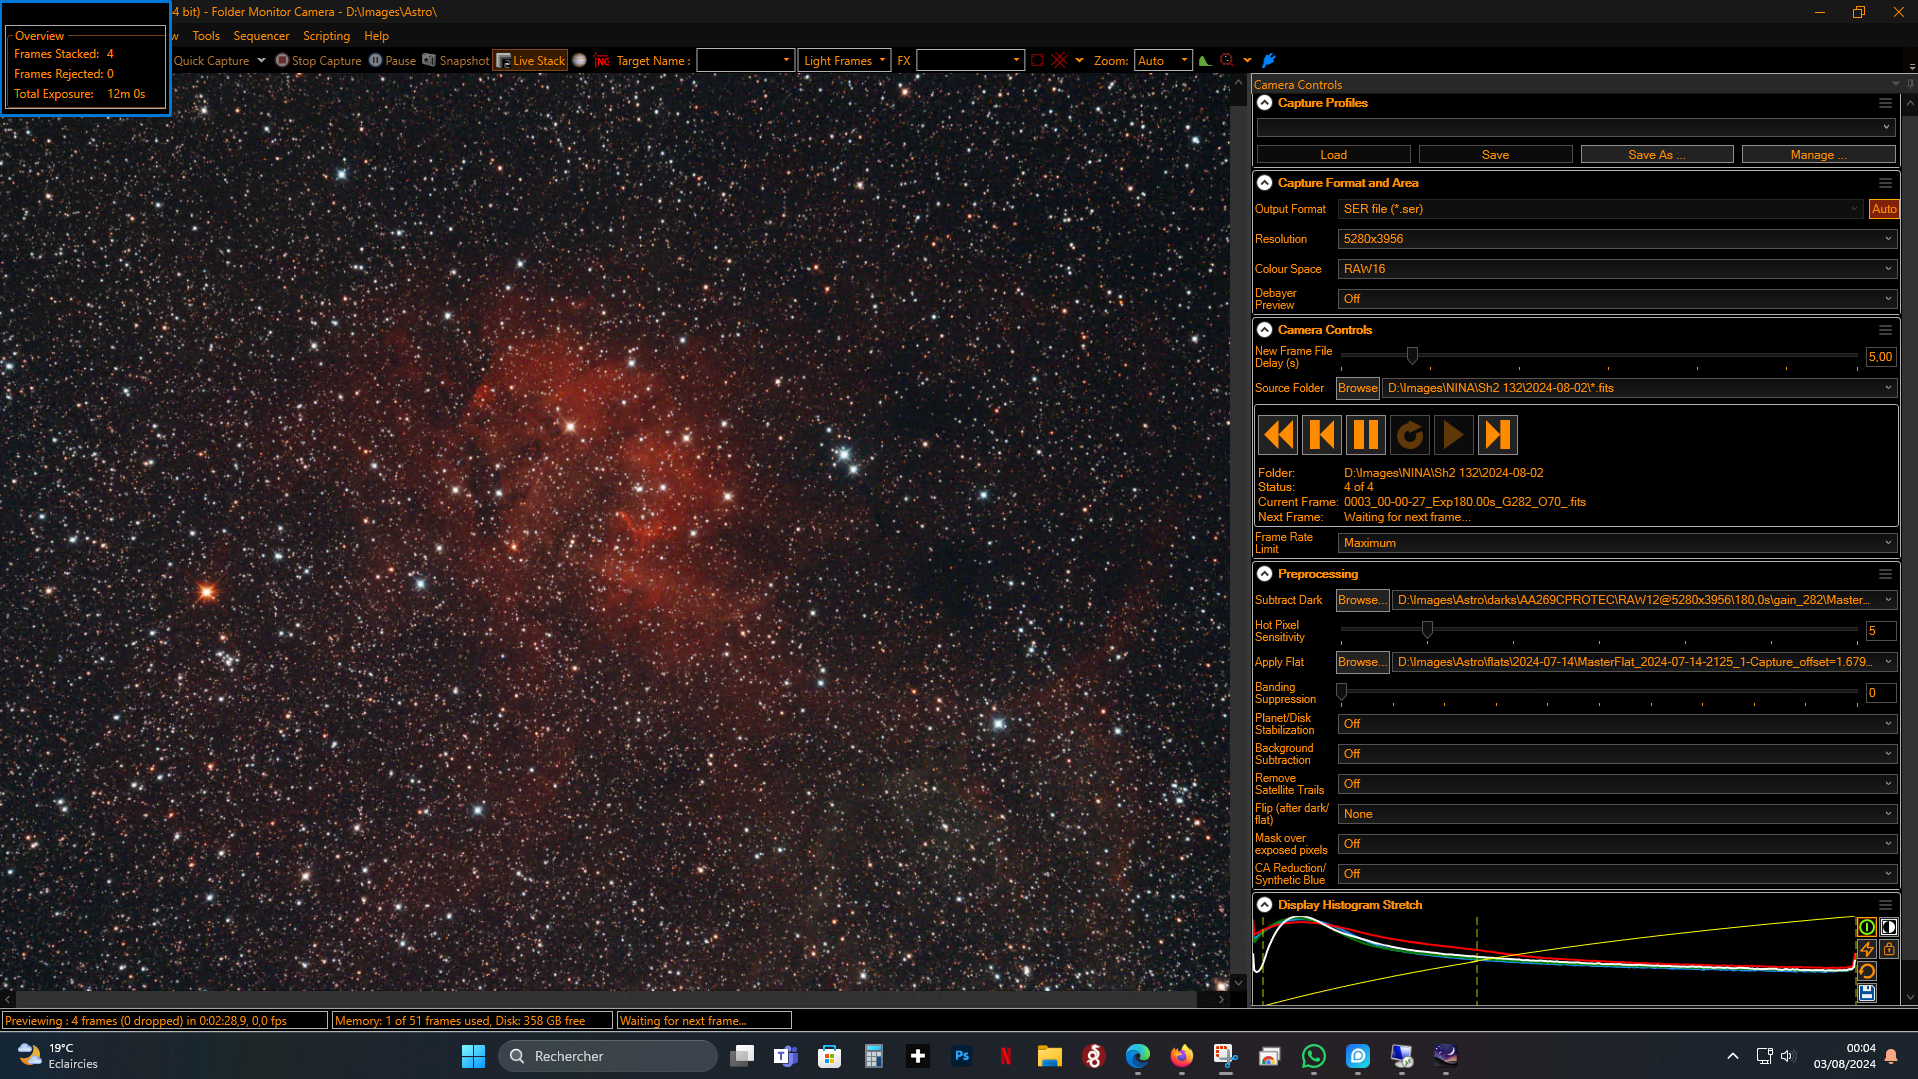The height and width of the screenshot is (1079, 1918).
Task: Open the Colour Space RAW16 dropdown
Action: [x=1616, y=269]
